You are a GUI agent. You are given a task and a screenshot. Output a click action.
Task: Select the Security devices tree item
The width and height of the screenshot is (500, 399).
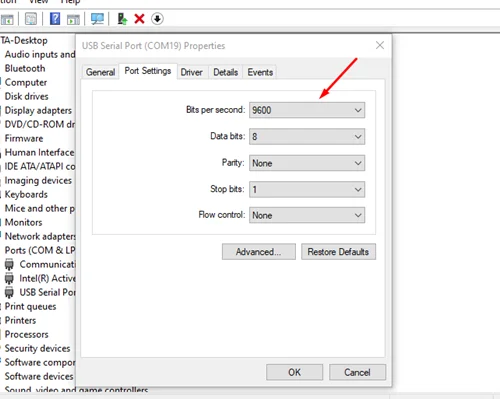pyautogui.click(x=38, y=348)
